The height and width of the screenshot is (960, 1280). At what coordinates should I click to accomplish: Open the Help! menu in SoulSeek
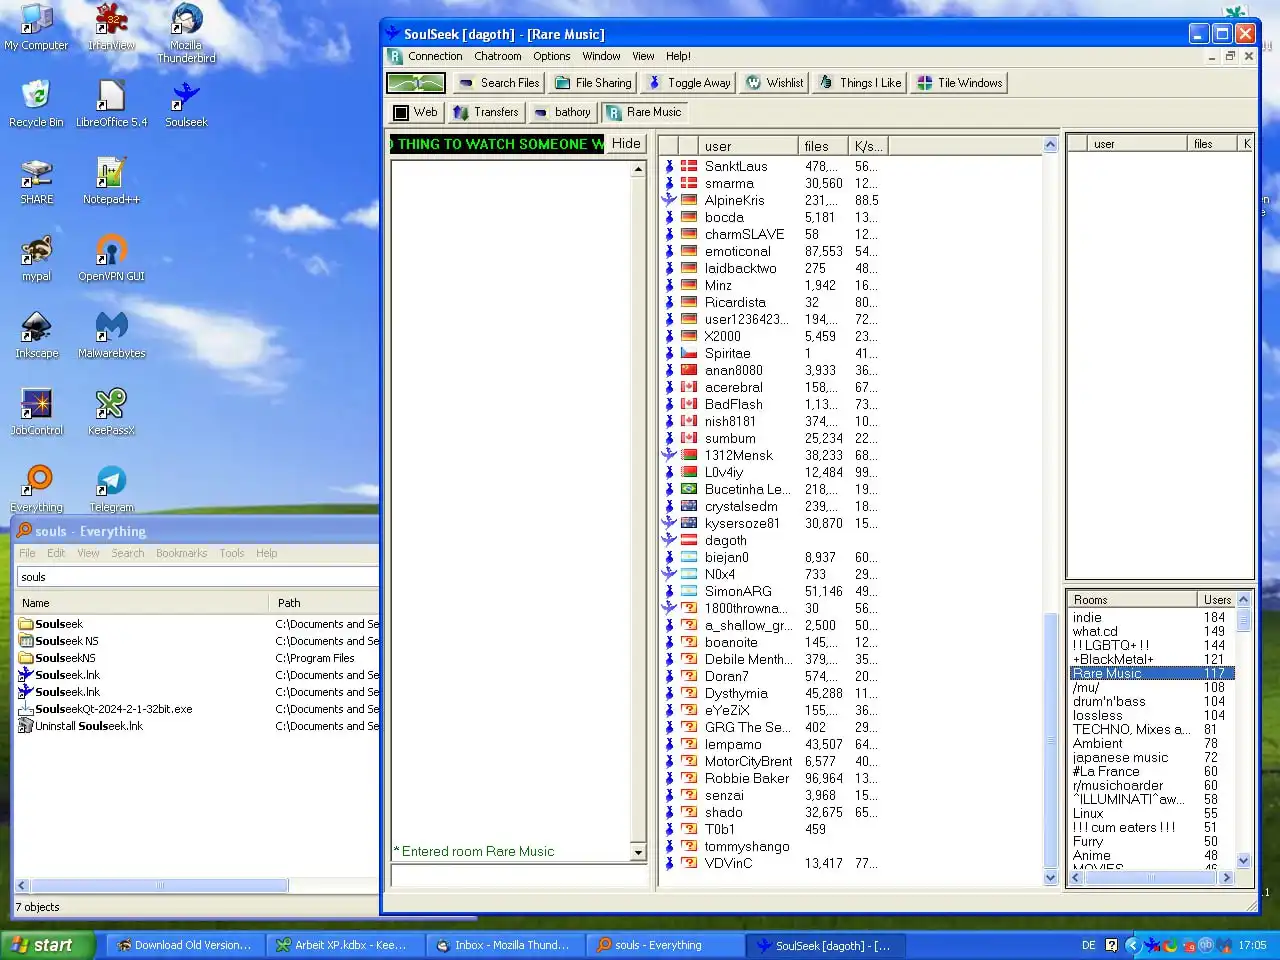click(678, 56)
